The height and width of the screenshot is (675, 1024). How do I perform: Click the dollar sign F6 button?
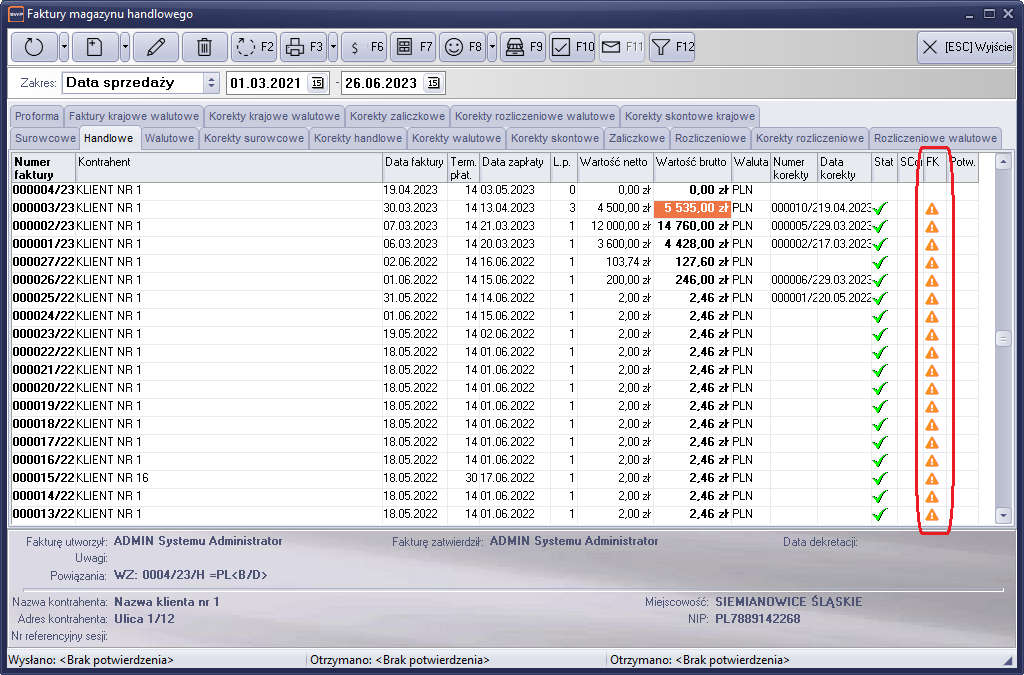pyautogui.click(x=364, y=47)
